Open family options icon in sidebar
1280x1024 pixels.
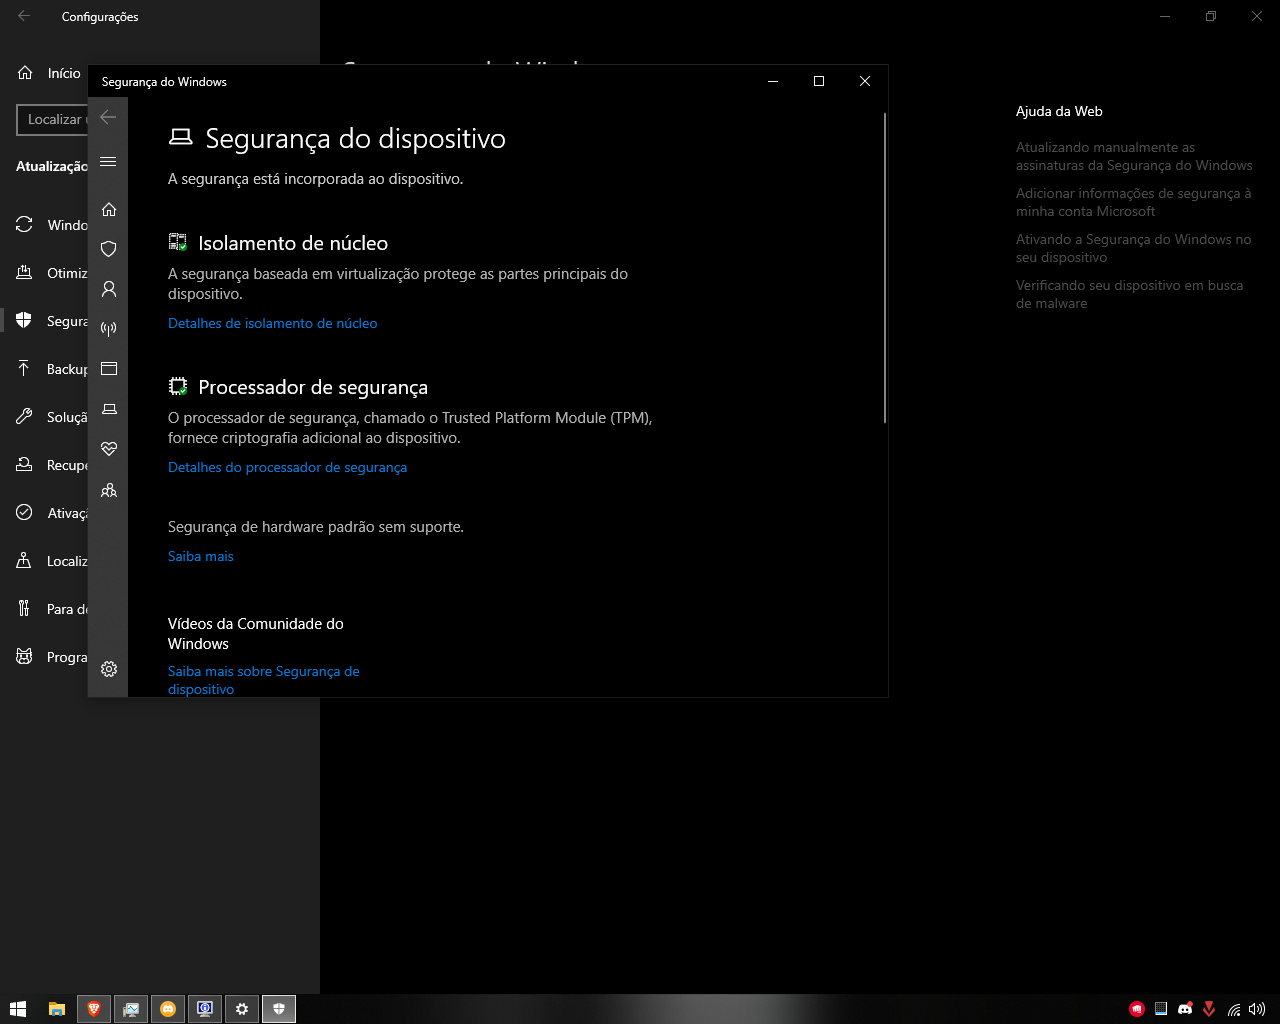109,490
